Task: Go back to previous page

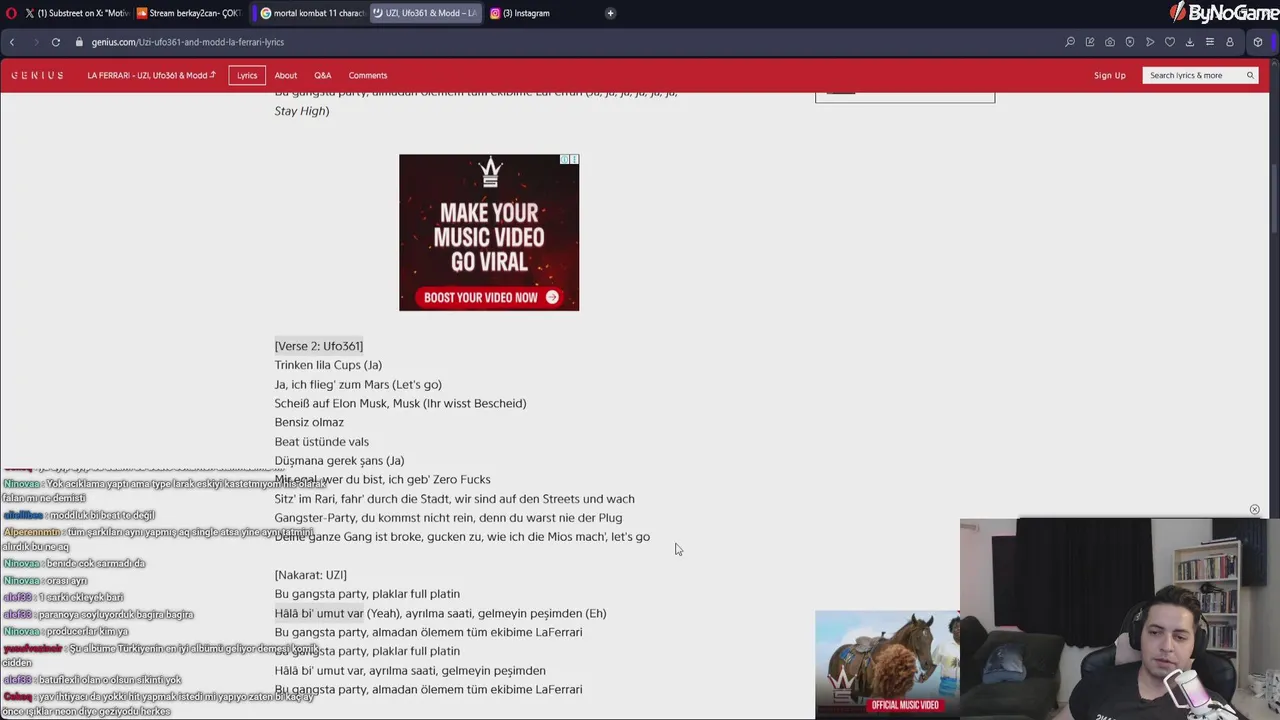Action: click(x=12, y=42)
